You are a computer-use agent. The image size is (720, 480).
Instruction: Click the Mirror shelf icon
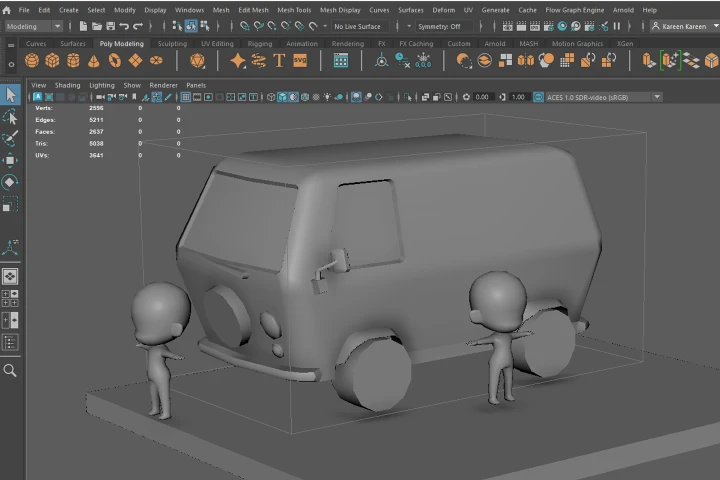[526, 61]
